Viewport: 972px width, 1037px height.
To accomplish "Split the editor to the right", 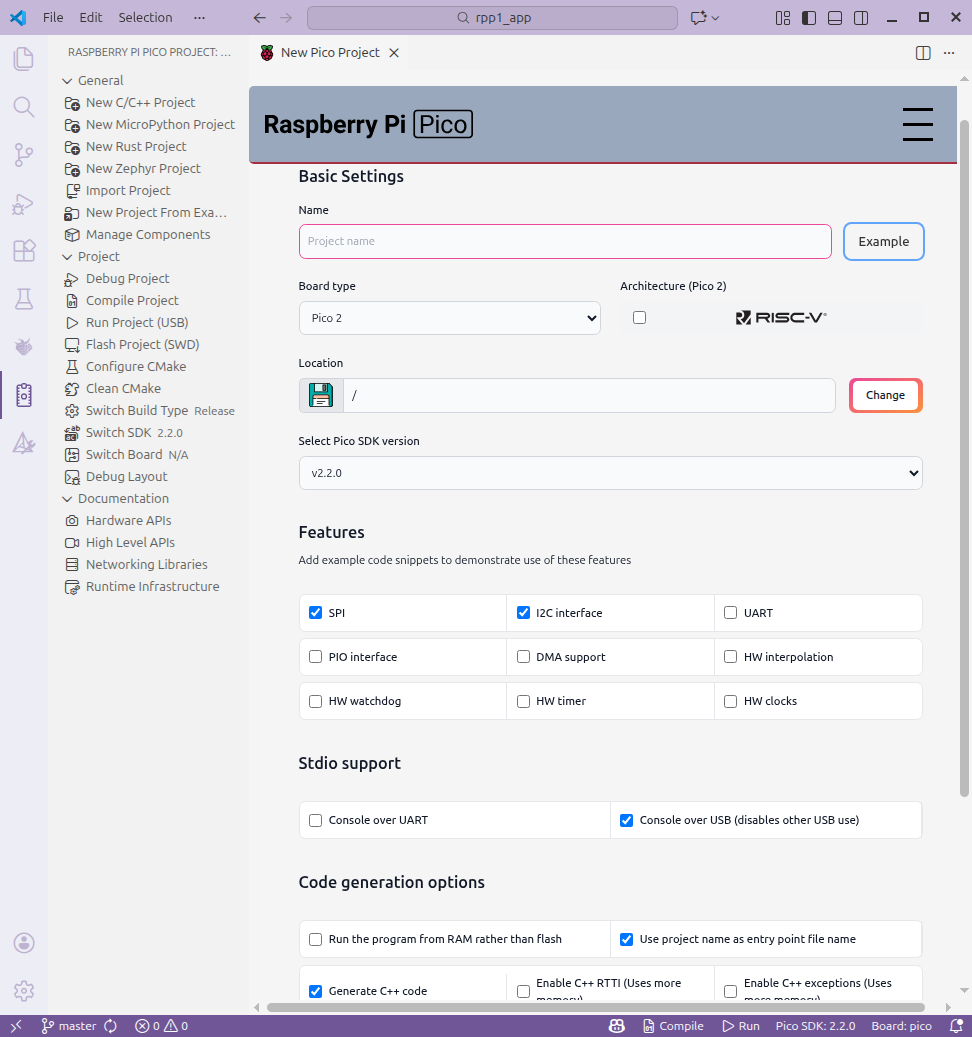I will point(923,53).
